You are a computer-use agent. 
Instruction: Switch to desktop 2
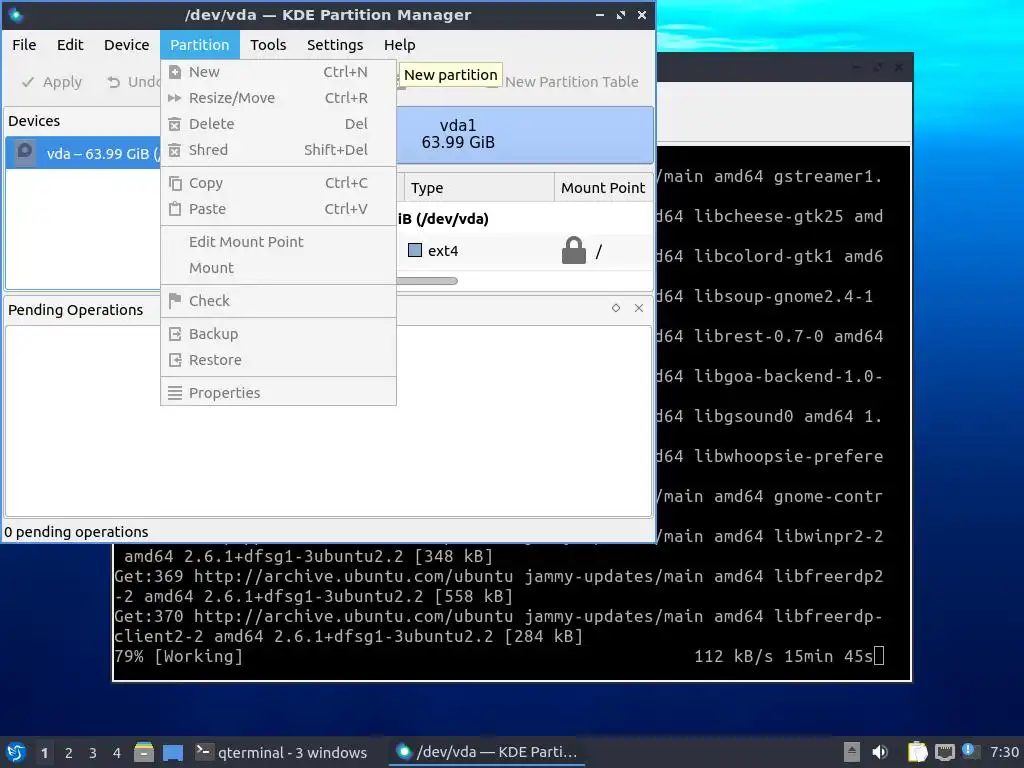point(69,753)
